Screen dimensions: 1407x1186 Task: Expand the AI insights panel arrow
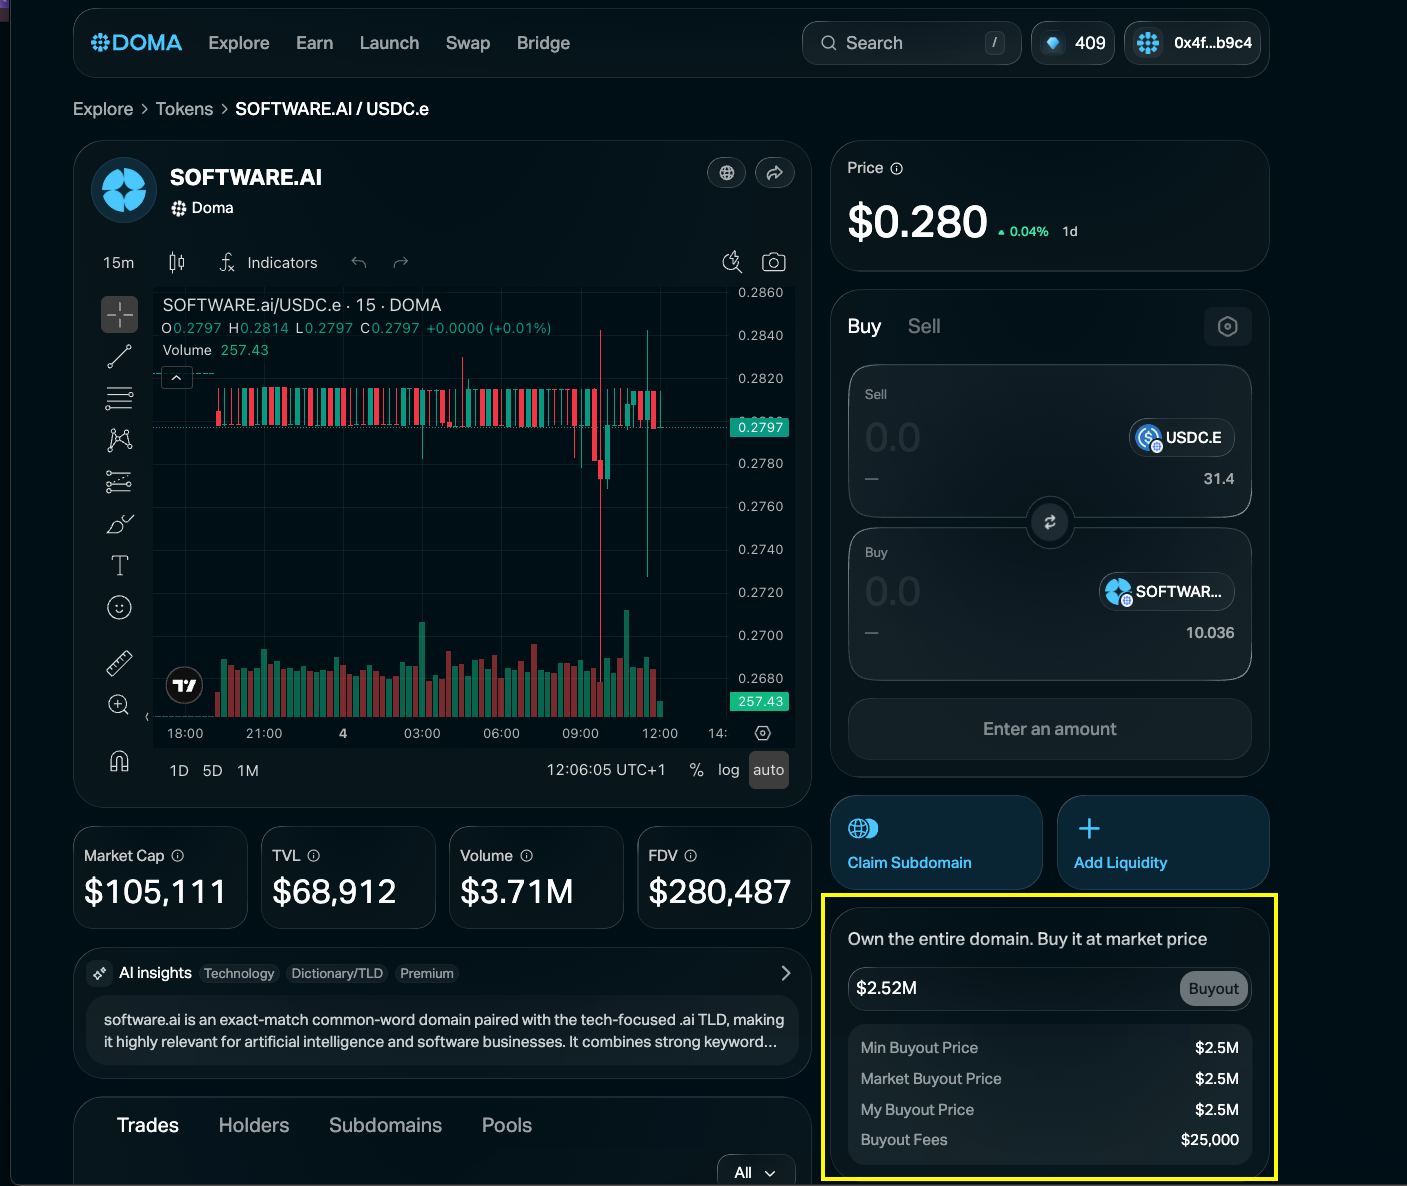(786, 973)
